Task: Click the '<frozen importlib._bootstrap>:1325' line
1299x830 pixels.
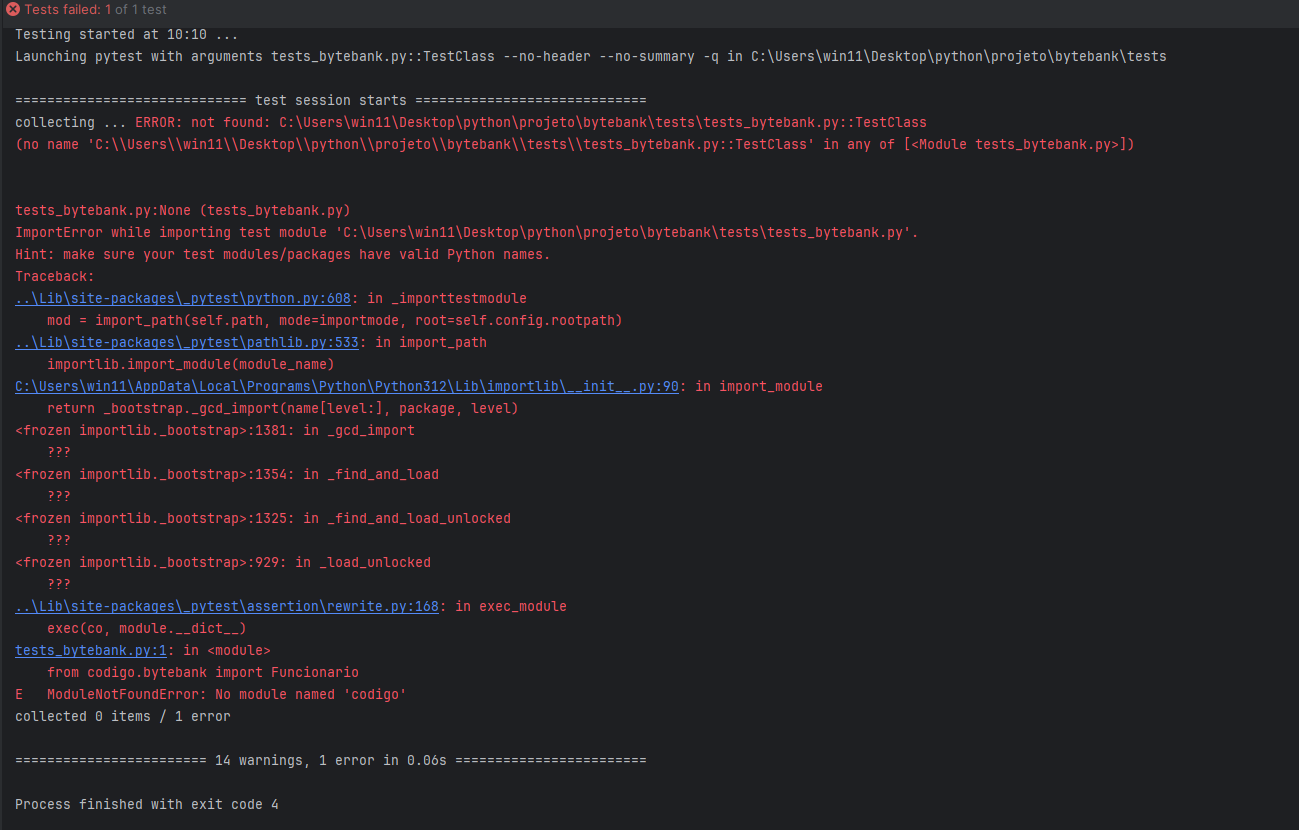Action: point(263,518)
